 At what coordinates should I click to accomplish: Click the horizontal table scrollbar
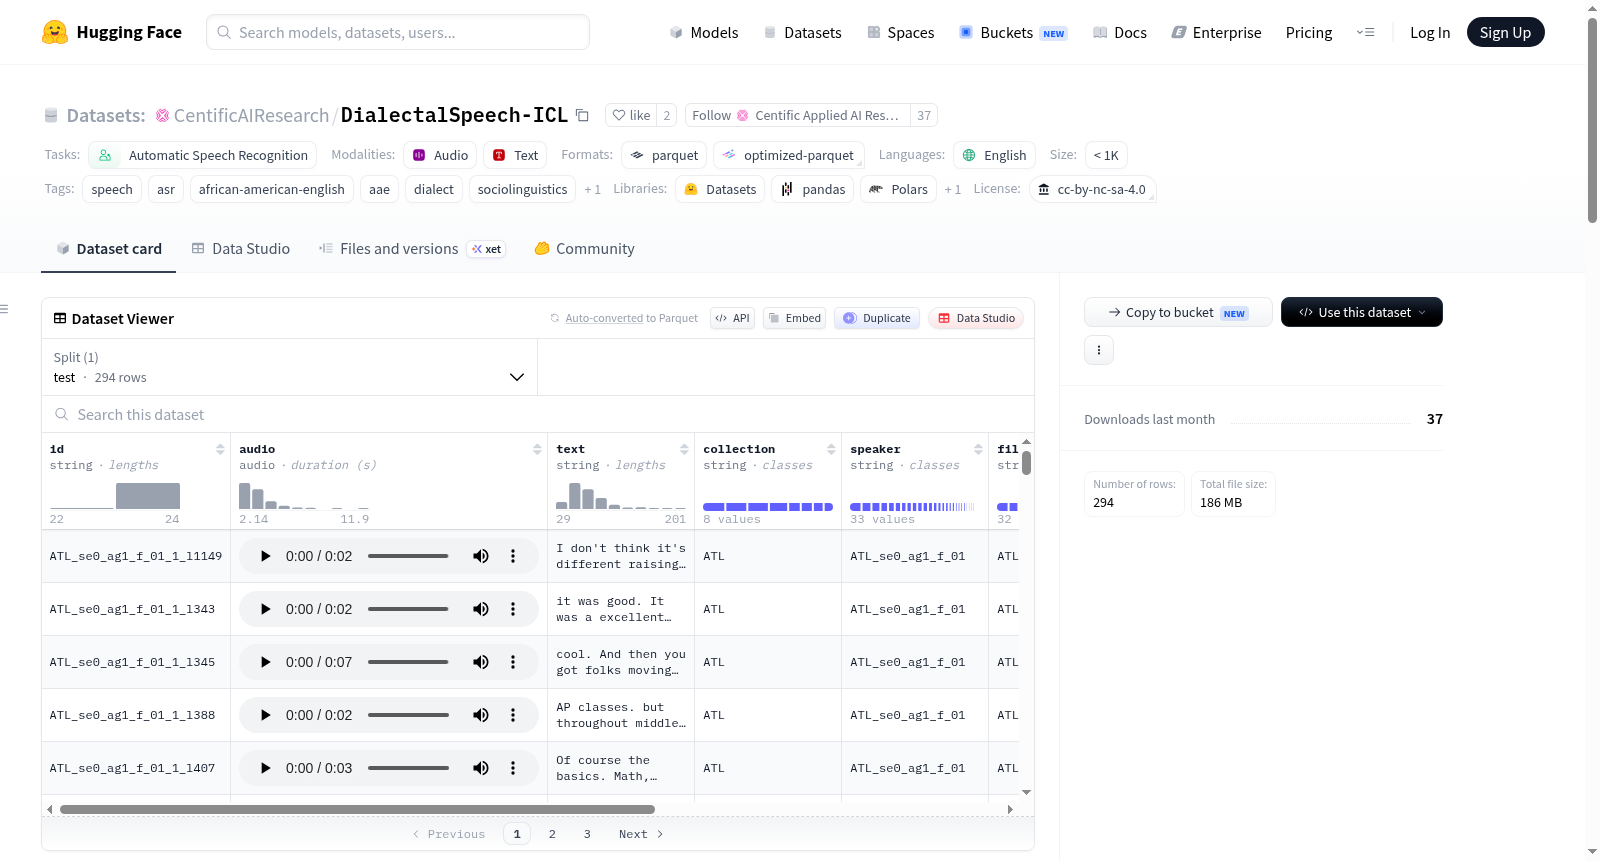click(x=357, y=809)
